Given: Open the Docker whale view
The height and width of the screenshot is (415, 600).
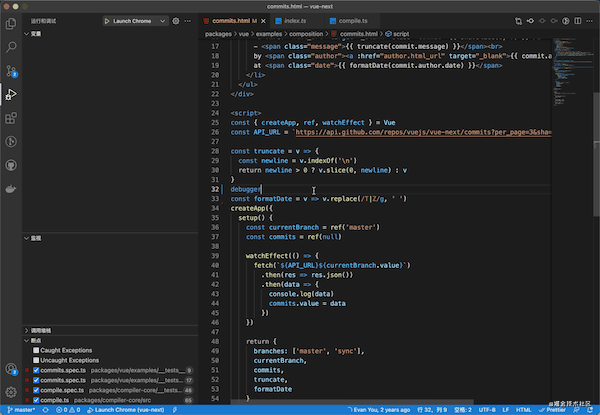Looking at the screenshot, I should [11, 189].
